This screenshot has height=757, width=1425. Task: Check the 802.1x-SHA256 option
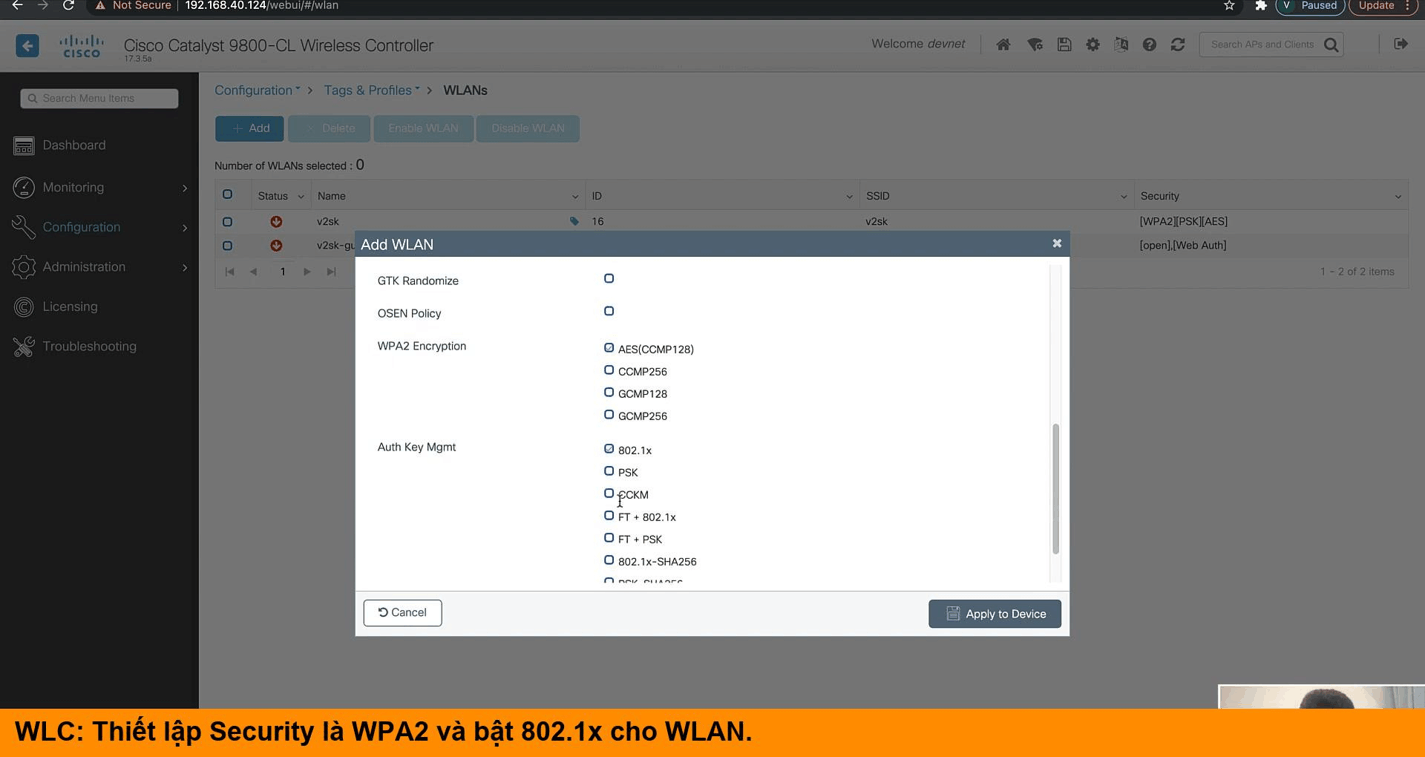tap(609, 560)
